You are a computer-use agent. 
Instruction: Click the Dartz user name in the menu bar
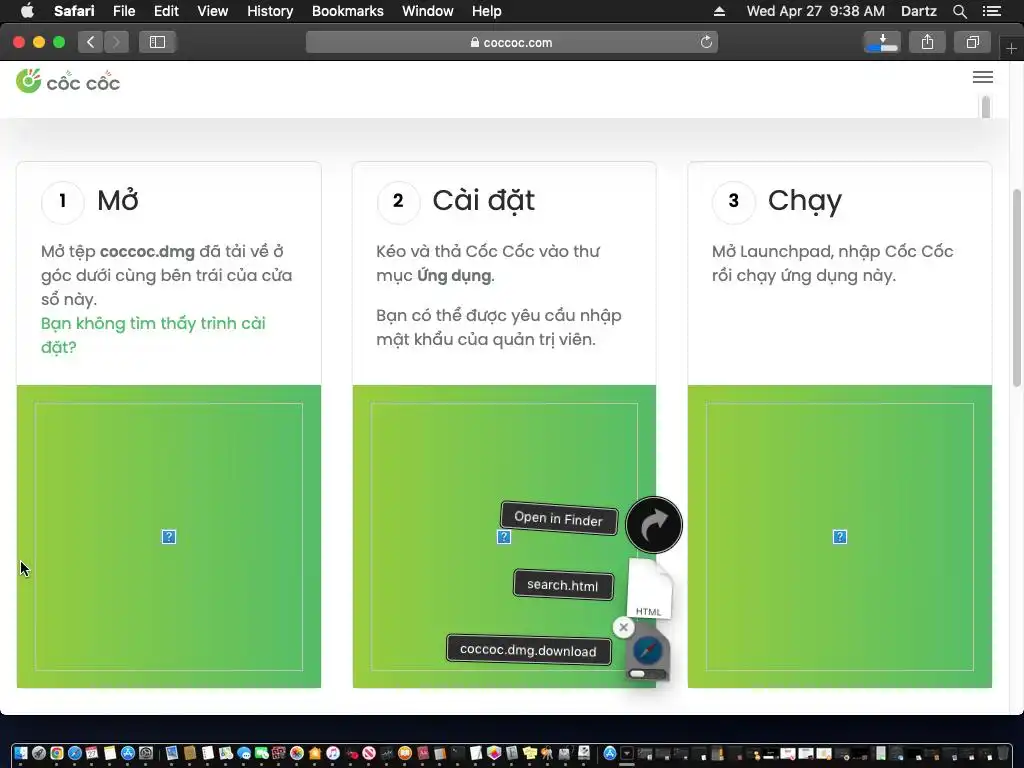tap(918, 11)
